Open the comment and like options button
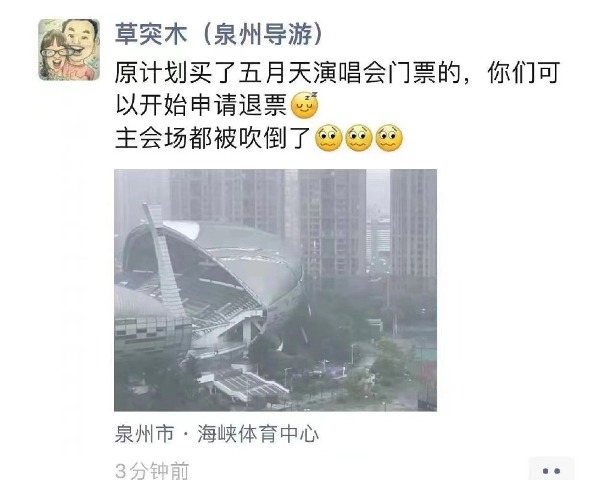The image size is (614, 480). click(551, 469)
